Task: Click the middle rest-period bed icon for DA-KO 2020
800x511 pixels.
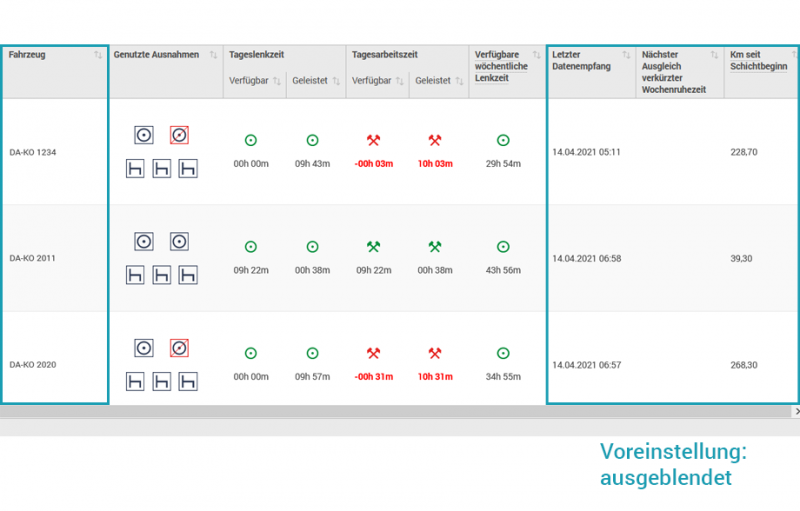Action: pyautogui.click(x=161, y=381)
